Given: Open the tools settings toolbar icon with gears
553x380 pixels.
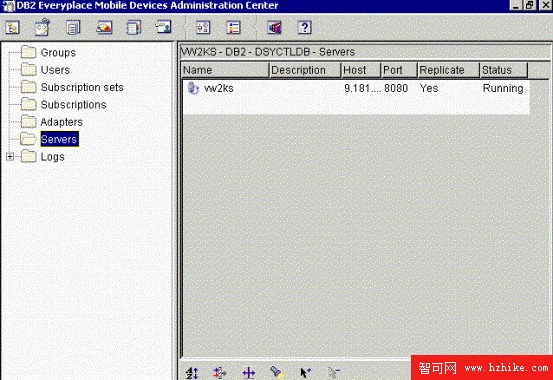Looking at the screenshot, I should tap(203, 28).
